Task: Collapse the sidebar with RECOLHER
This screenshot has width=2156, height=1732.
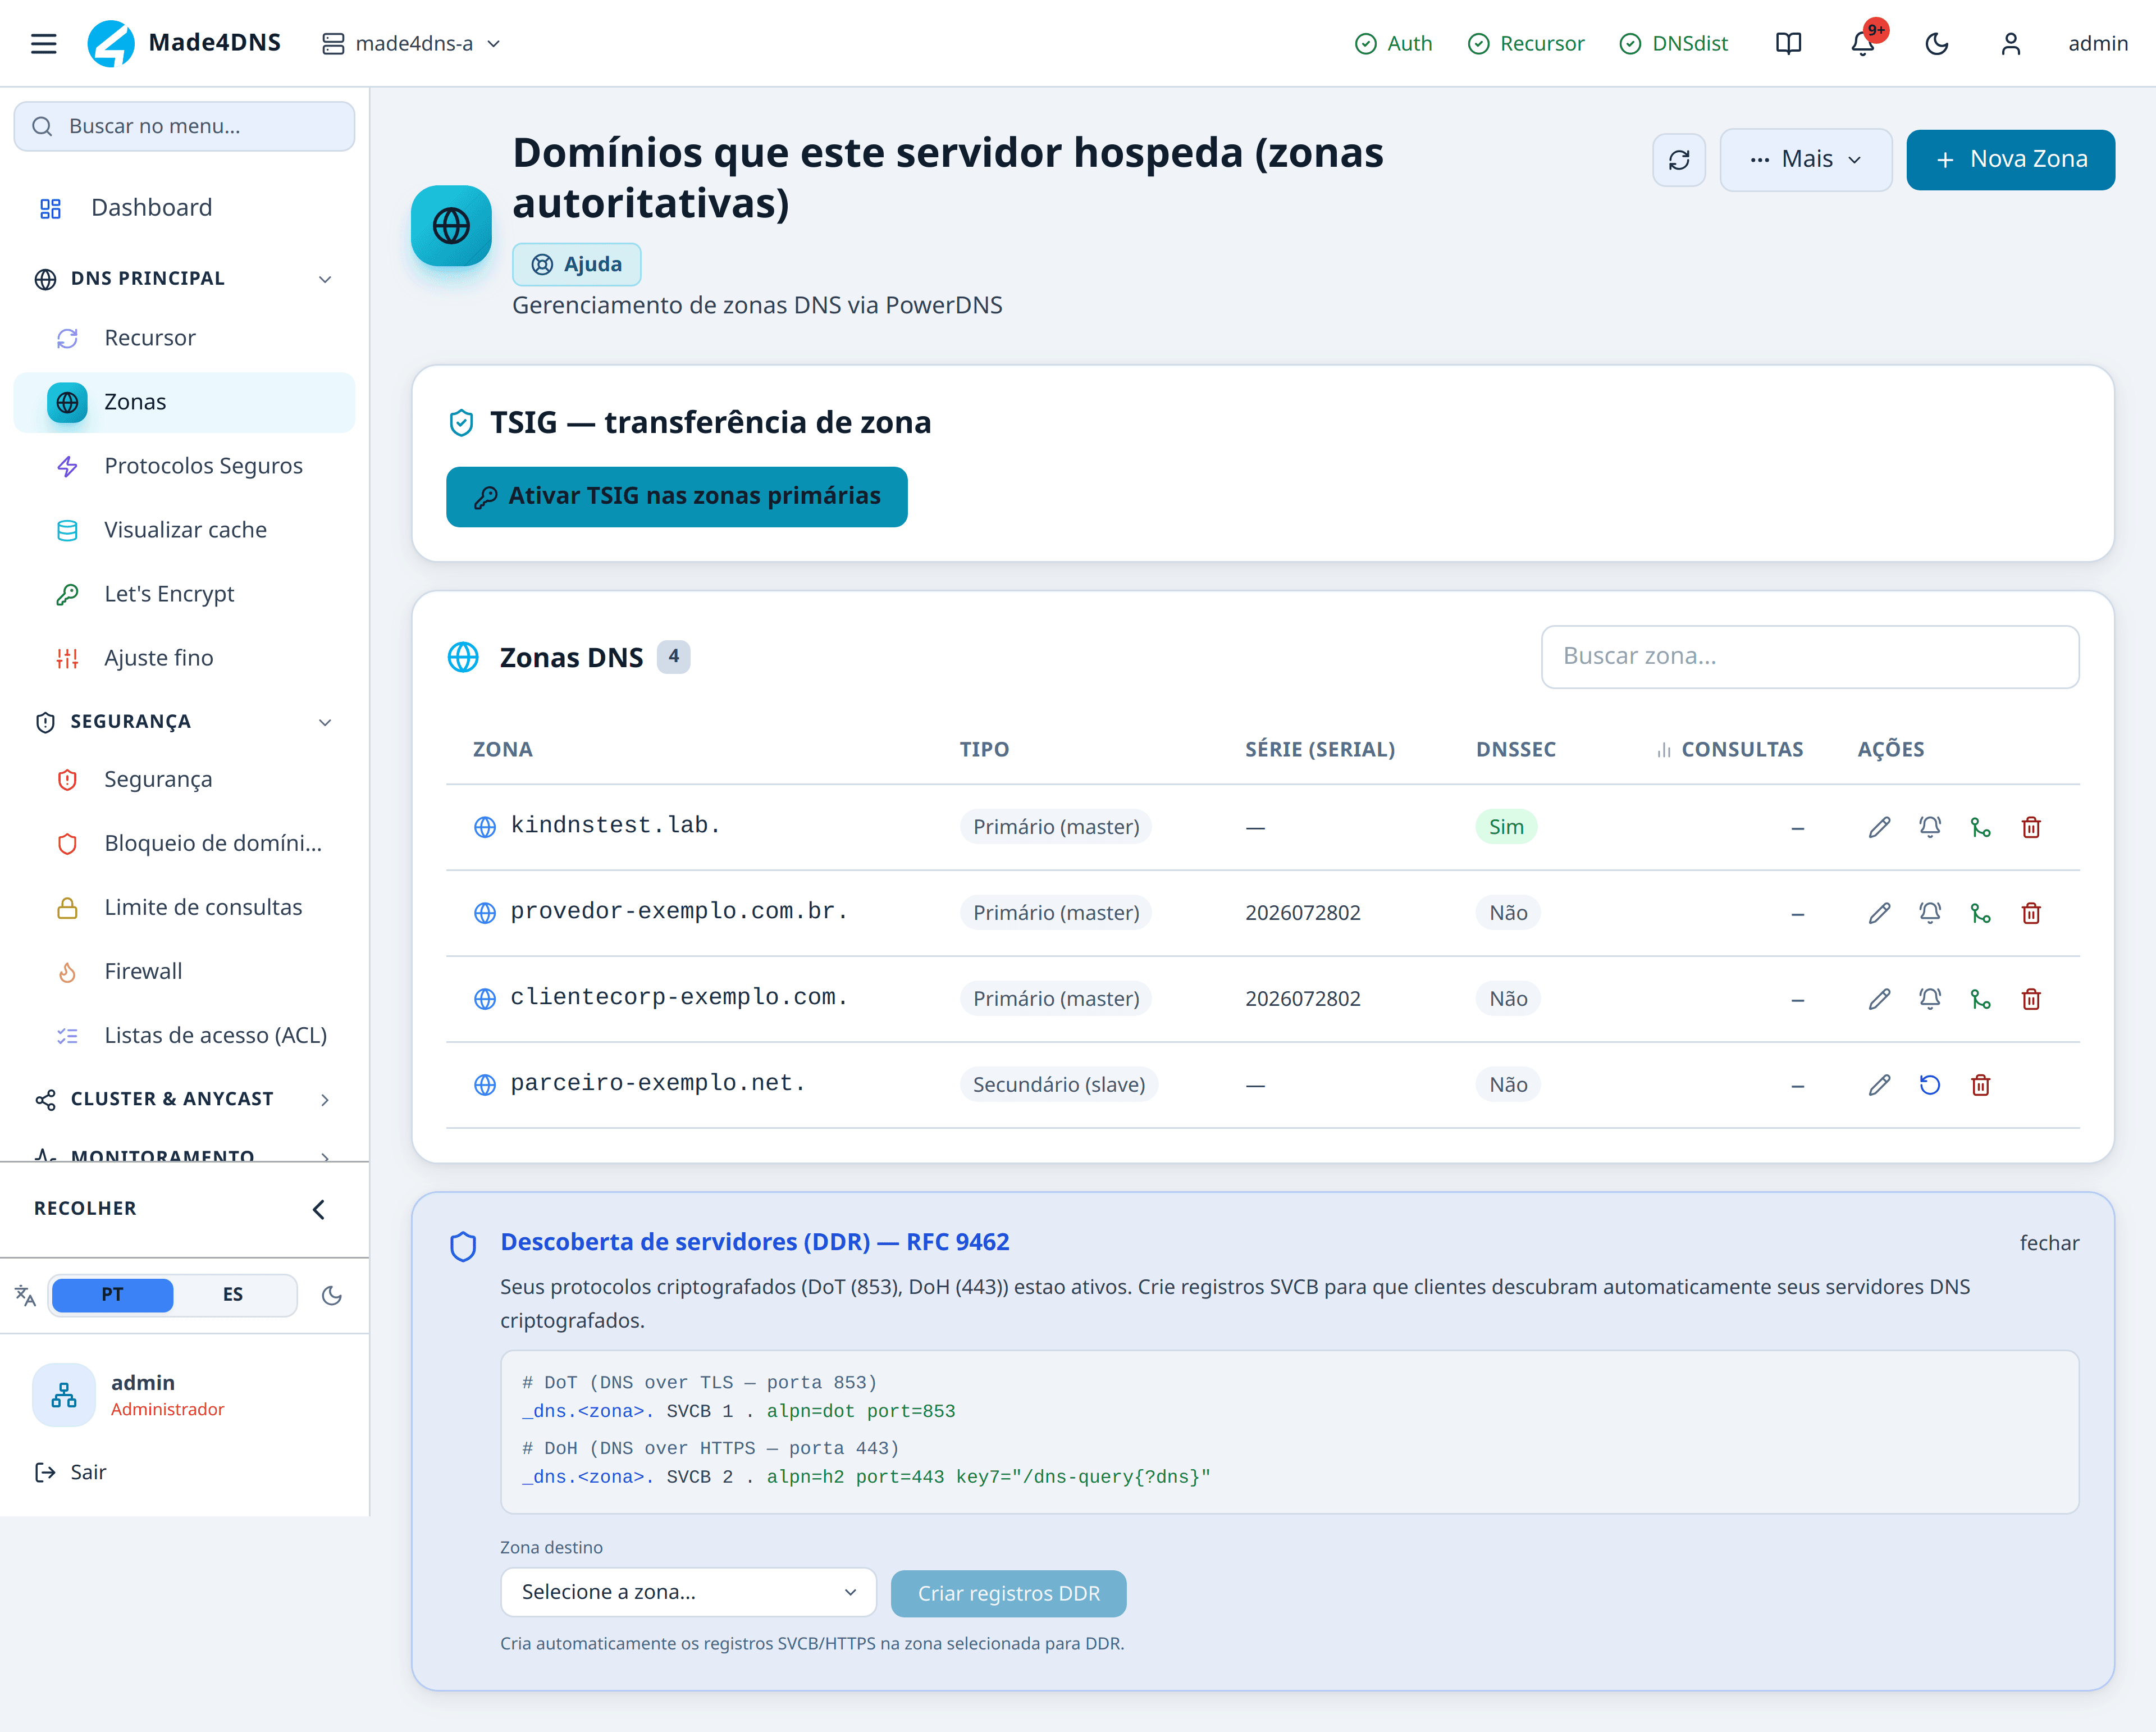Action: 184,1208
